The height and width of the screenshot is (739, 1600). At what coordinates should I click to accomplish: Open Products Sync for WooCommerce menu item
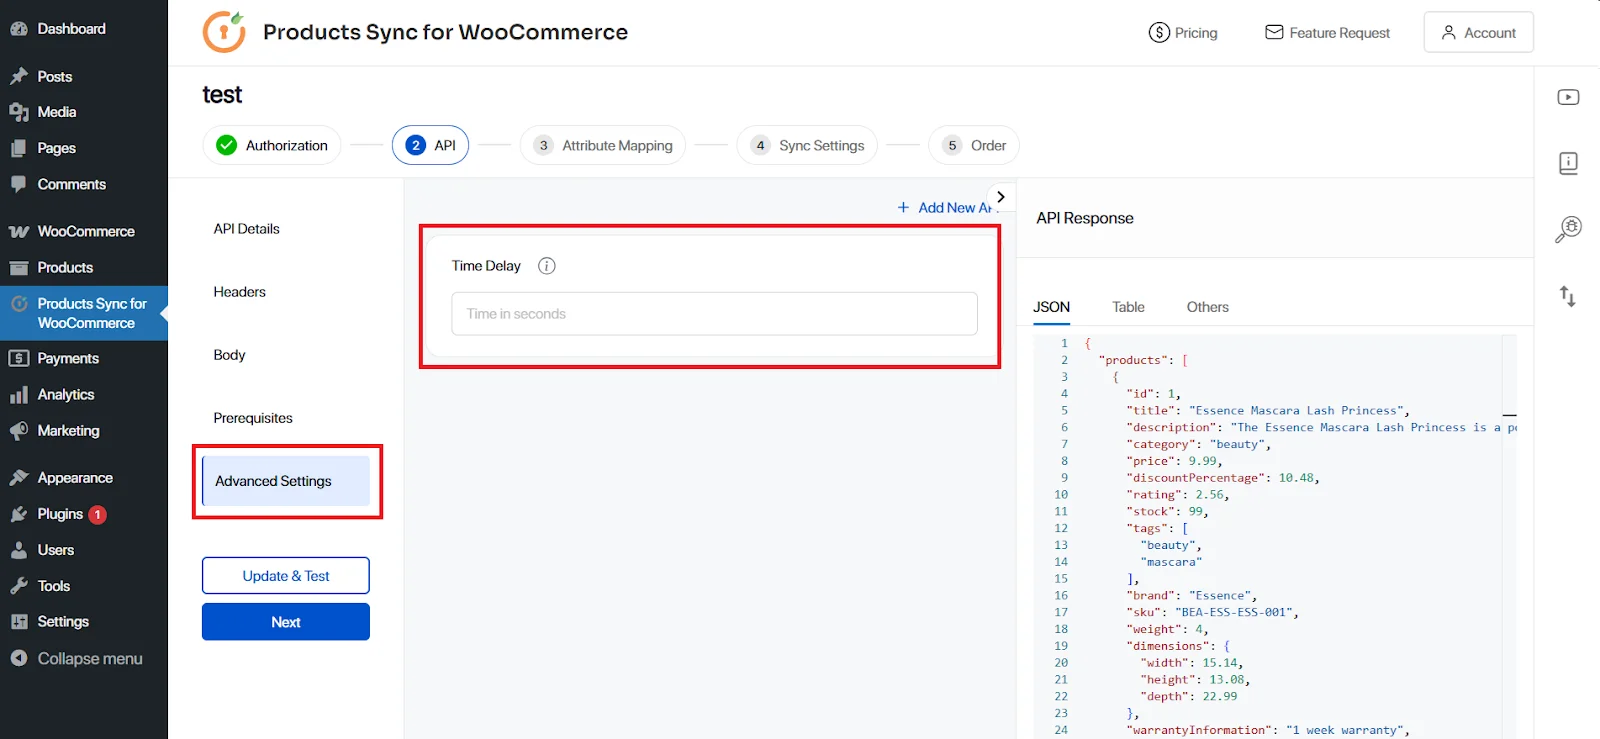pos(84,313)
